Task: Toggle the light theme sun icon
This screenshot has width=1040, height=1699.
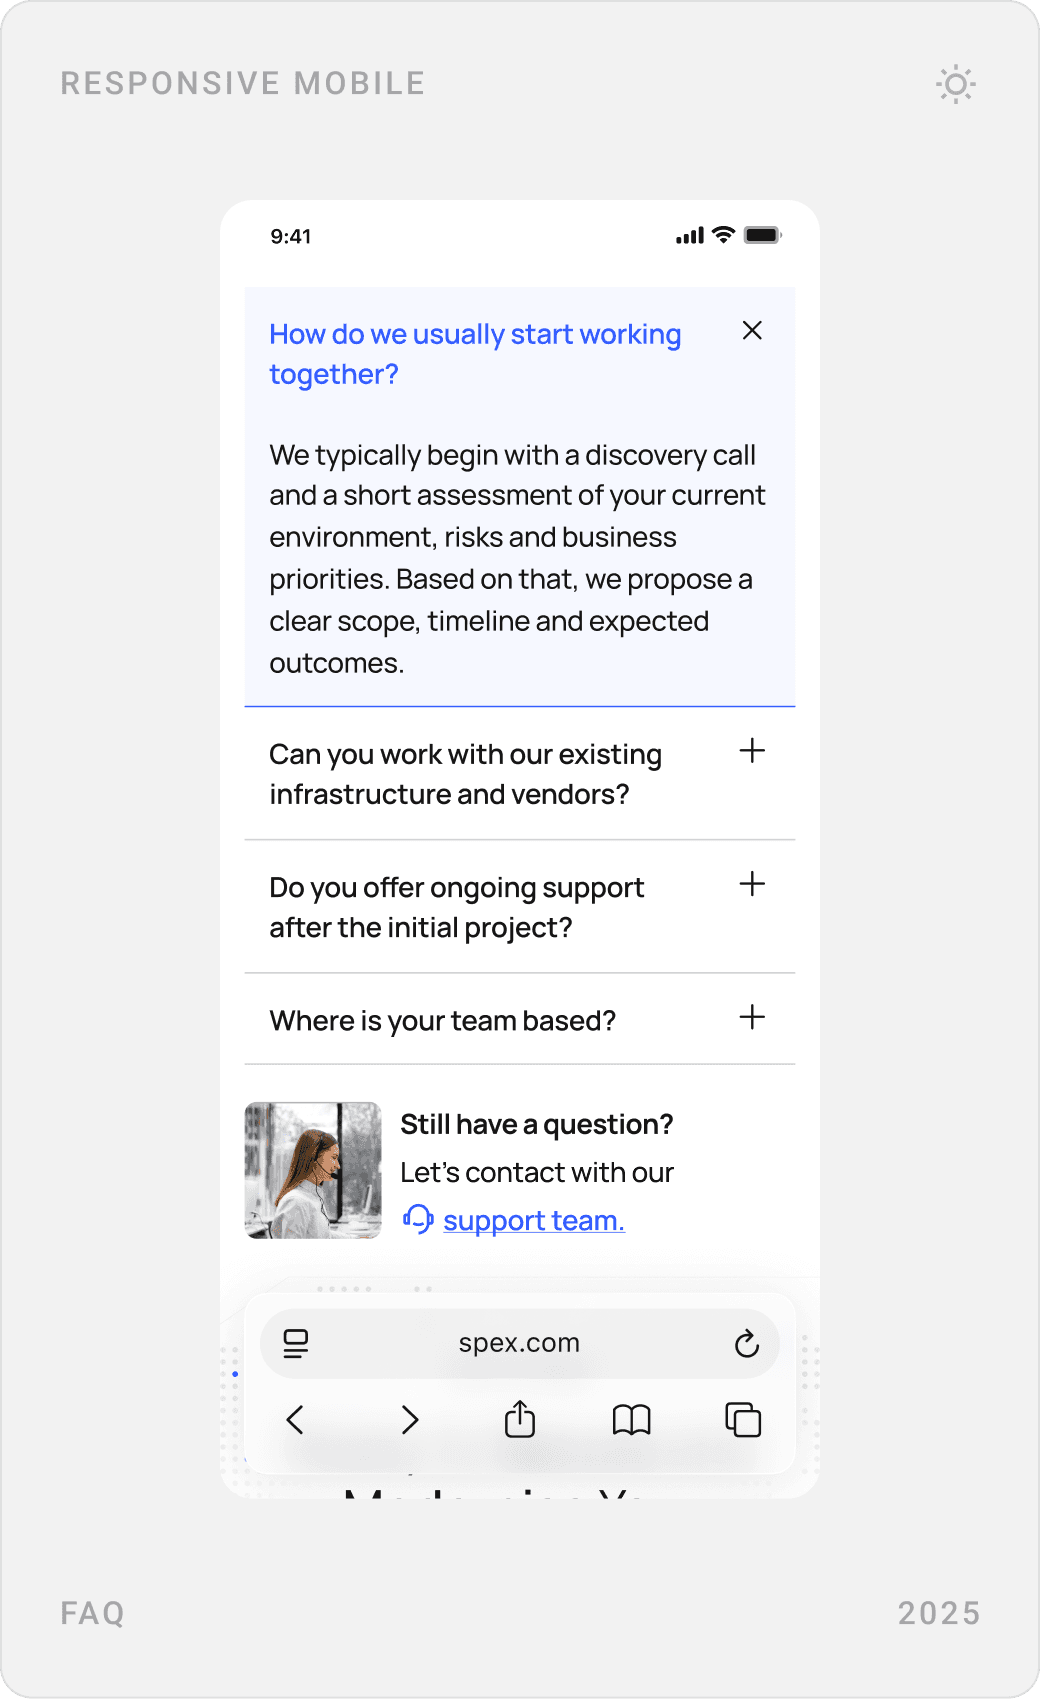Action: click(955, 85)
